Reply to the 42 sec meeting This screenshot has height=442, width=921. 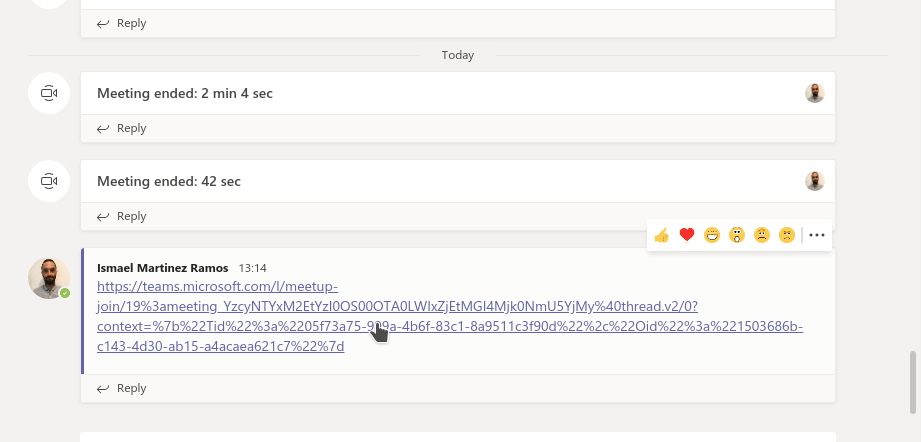[x=122, y=216]
